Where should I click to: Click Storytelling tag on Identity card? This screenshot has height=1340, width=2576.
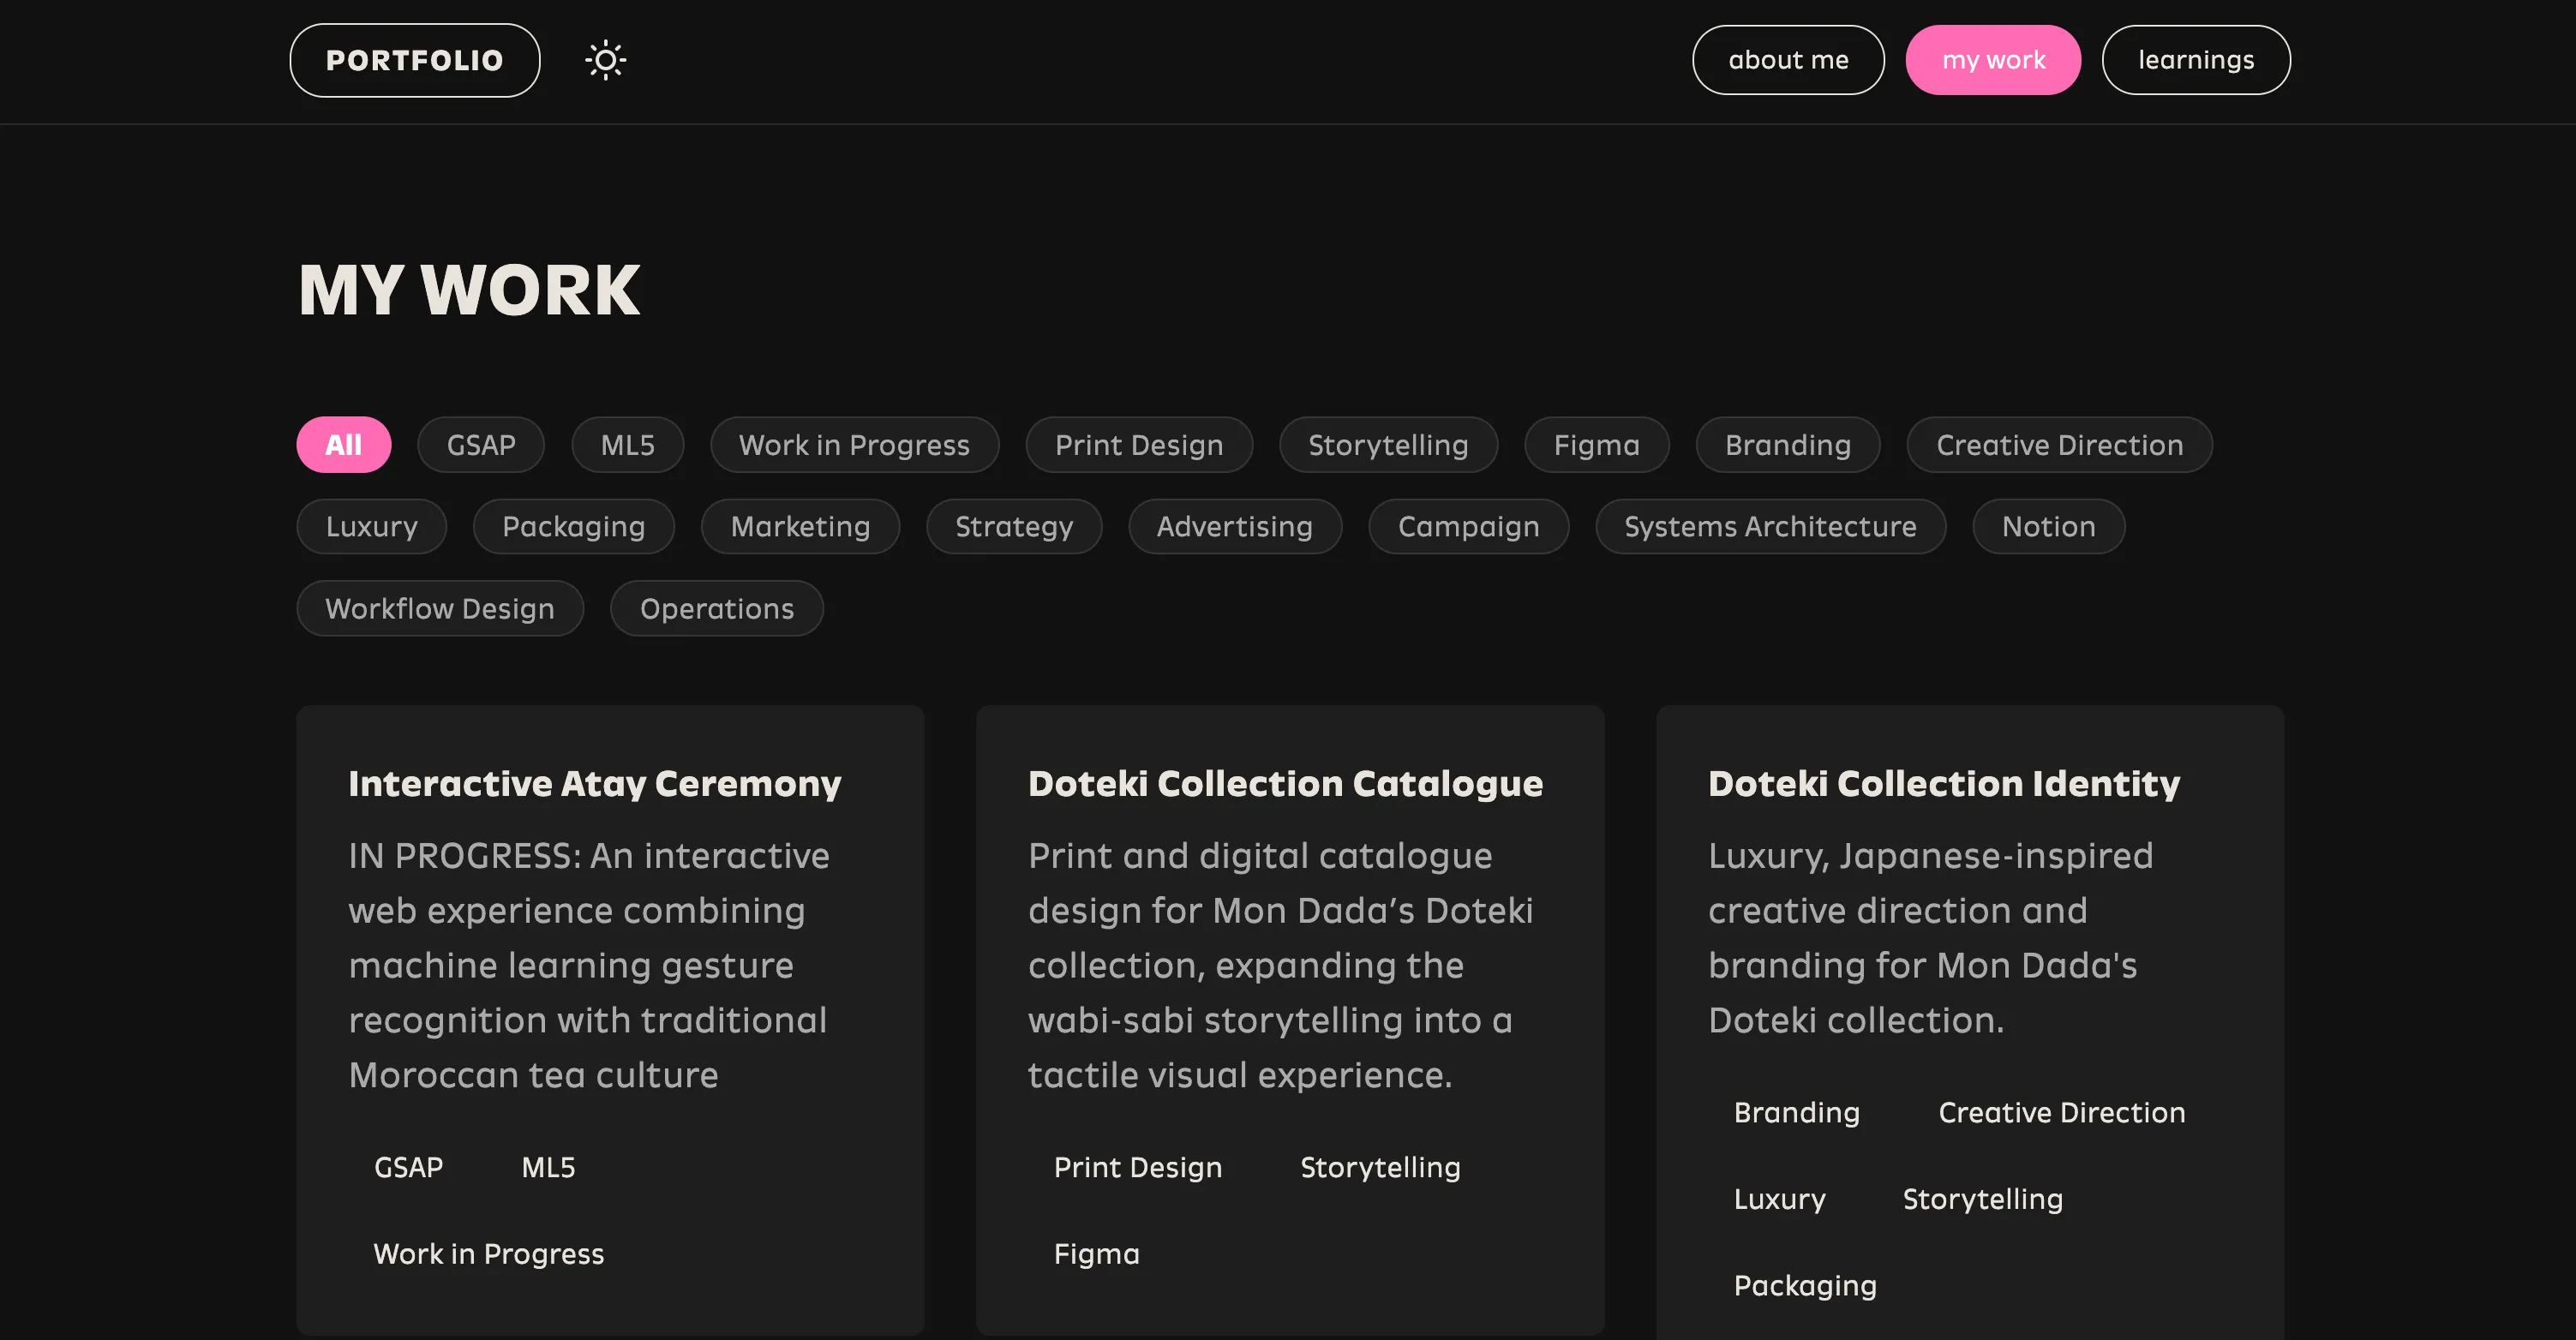point(1983,1199)
